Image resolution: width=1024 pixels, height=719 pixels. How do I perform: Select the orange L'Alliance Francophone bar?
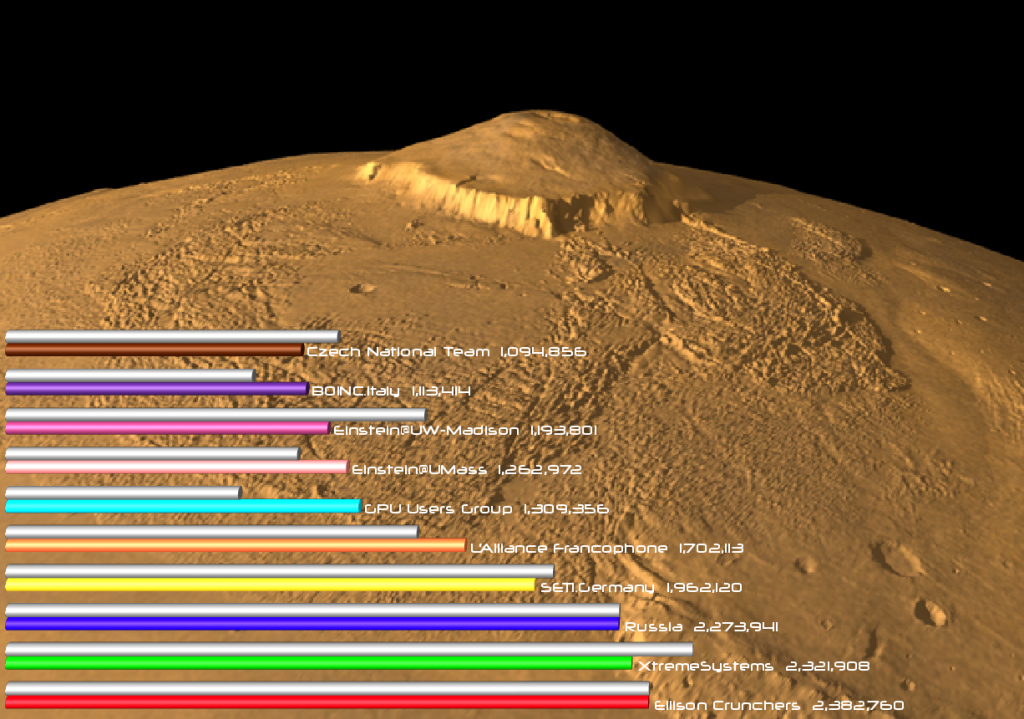click(235, 546)
